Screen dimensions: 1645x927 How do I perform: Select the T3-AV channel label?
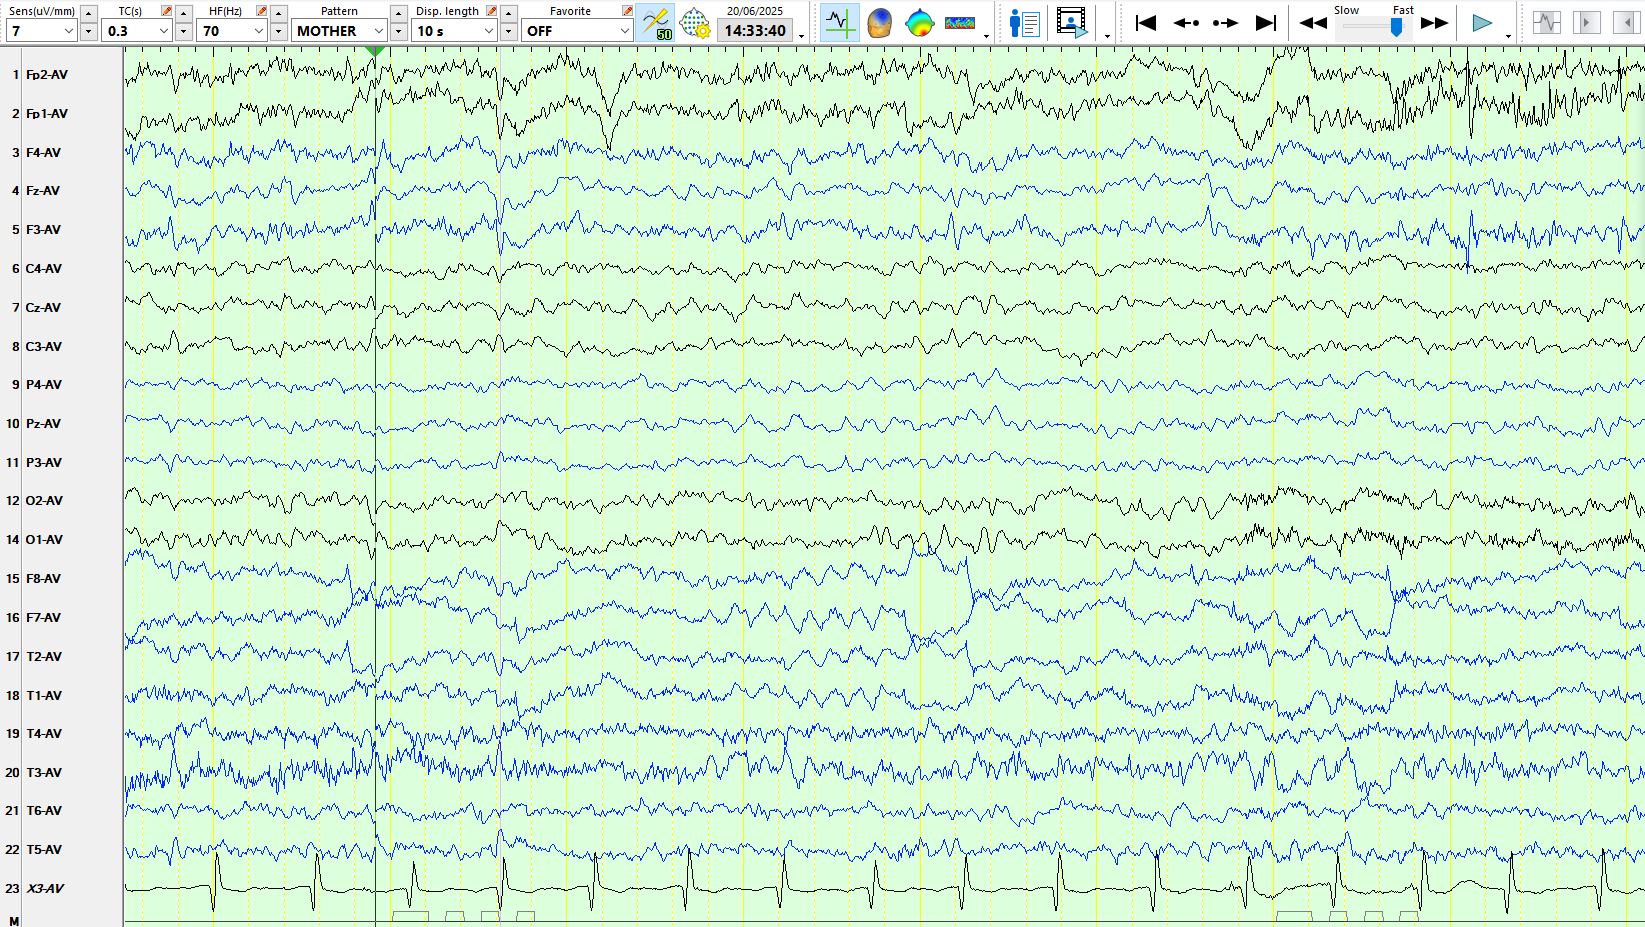tap(44, 773)
